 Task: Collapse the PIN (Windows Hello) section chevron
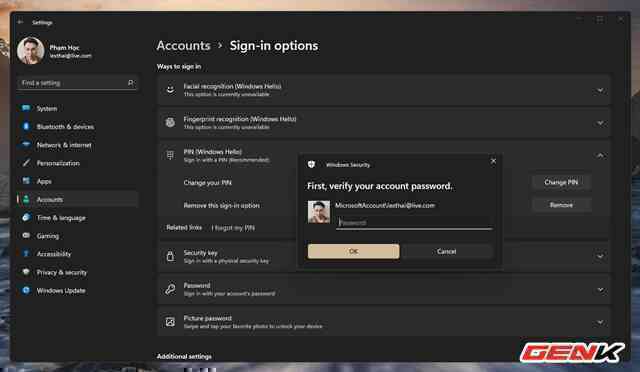(600, 156)
